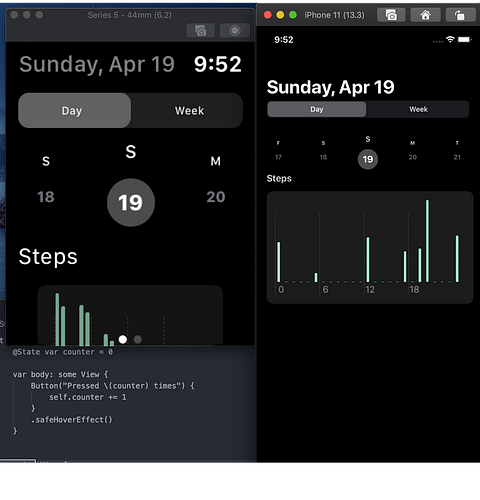Tap the highlighted 19 circle on iPhone
The image size is (480, 500).
pos(368,159)
